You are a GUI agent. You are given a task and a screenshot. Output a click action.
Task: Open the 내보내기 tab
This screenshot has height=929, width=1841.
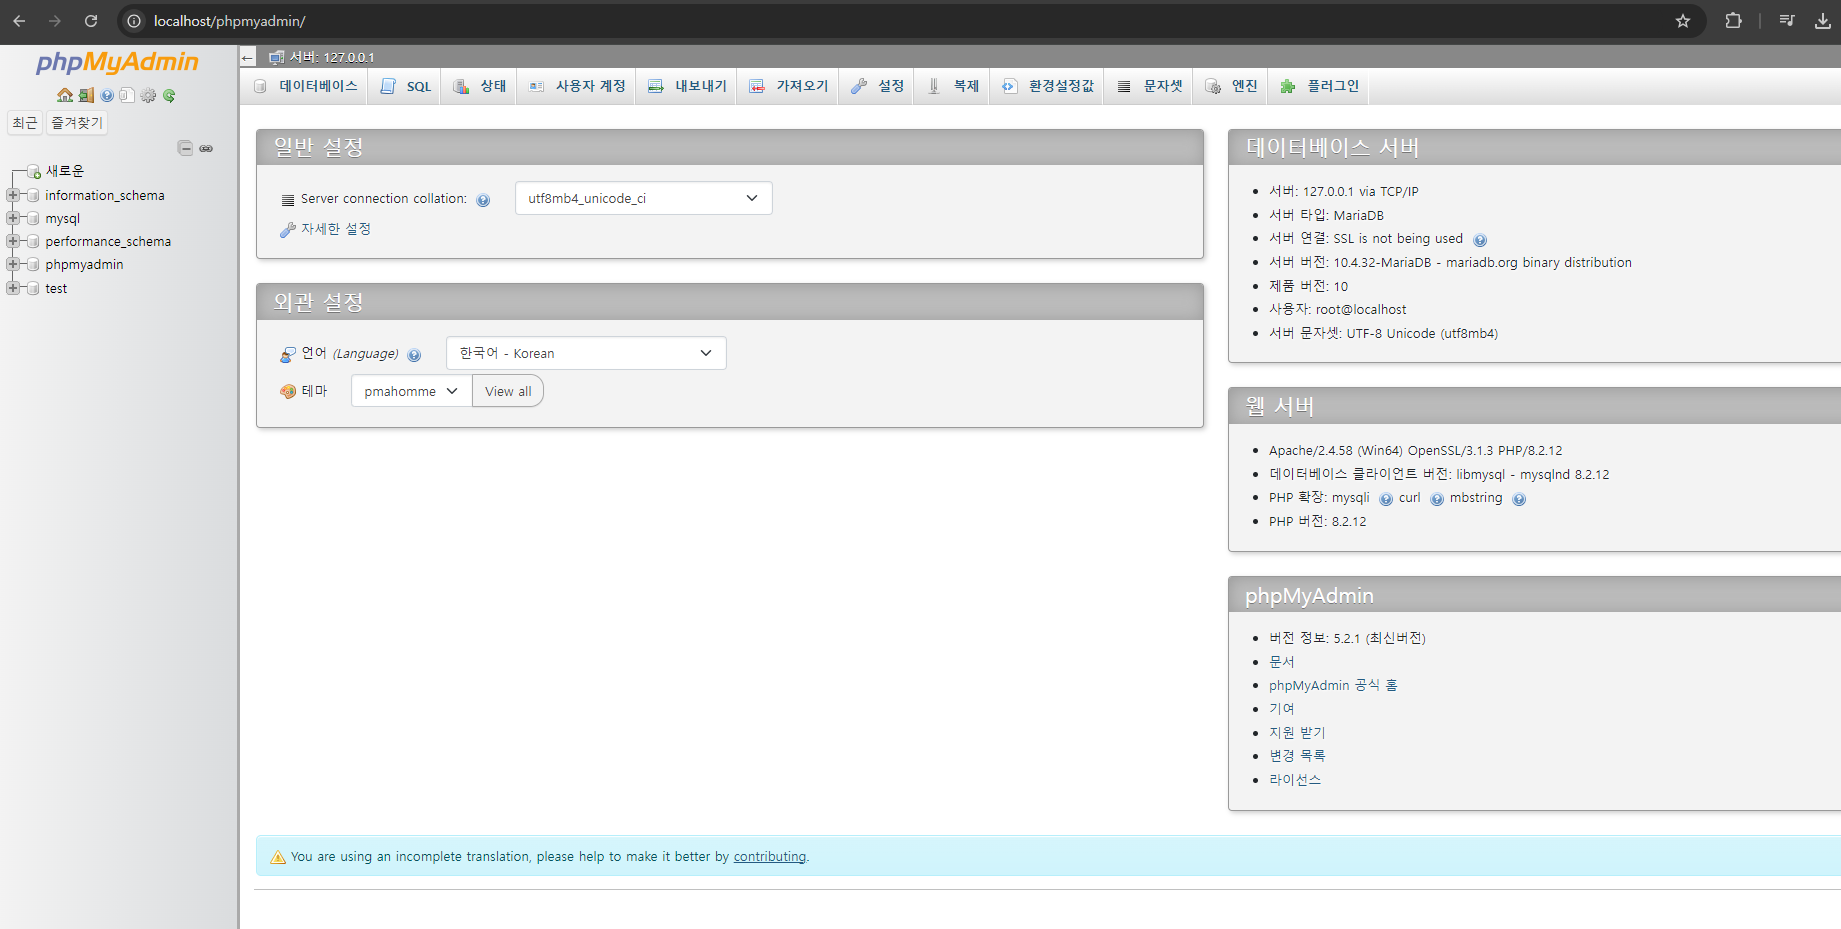[x=687, y=86]
